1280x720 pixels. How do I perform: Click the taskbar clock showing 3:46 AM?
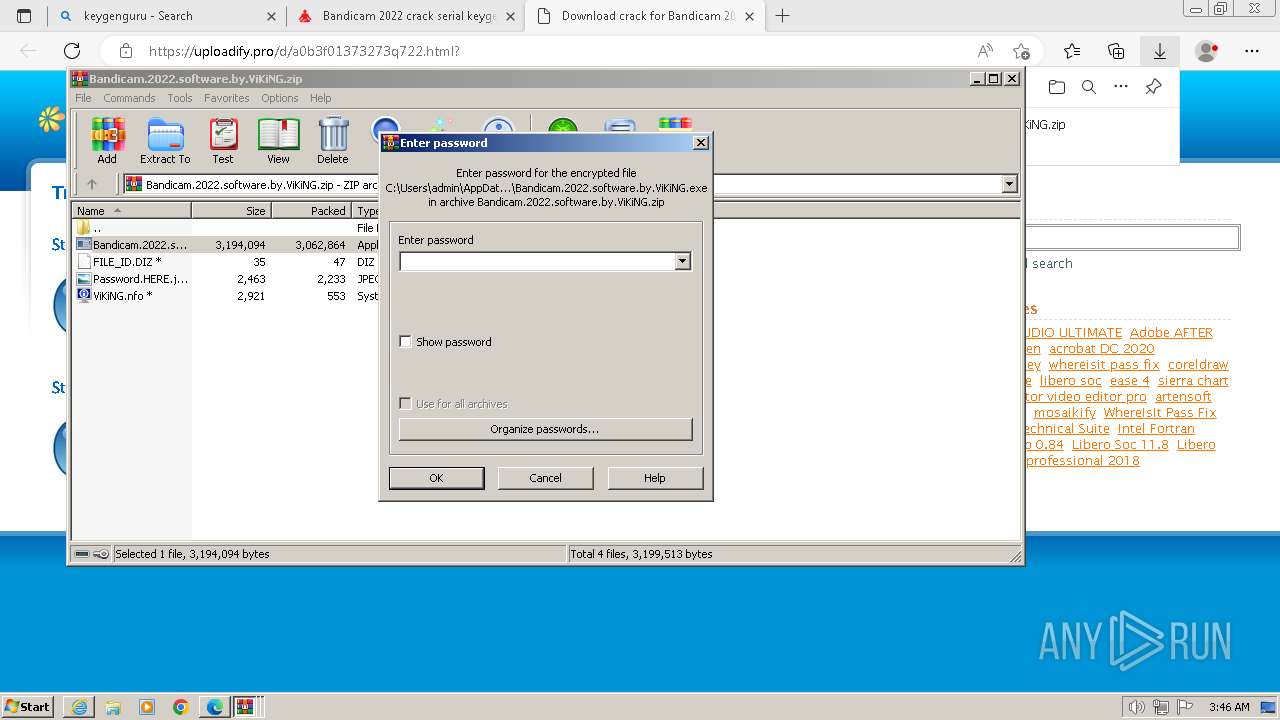[1229, 707]
